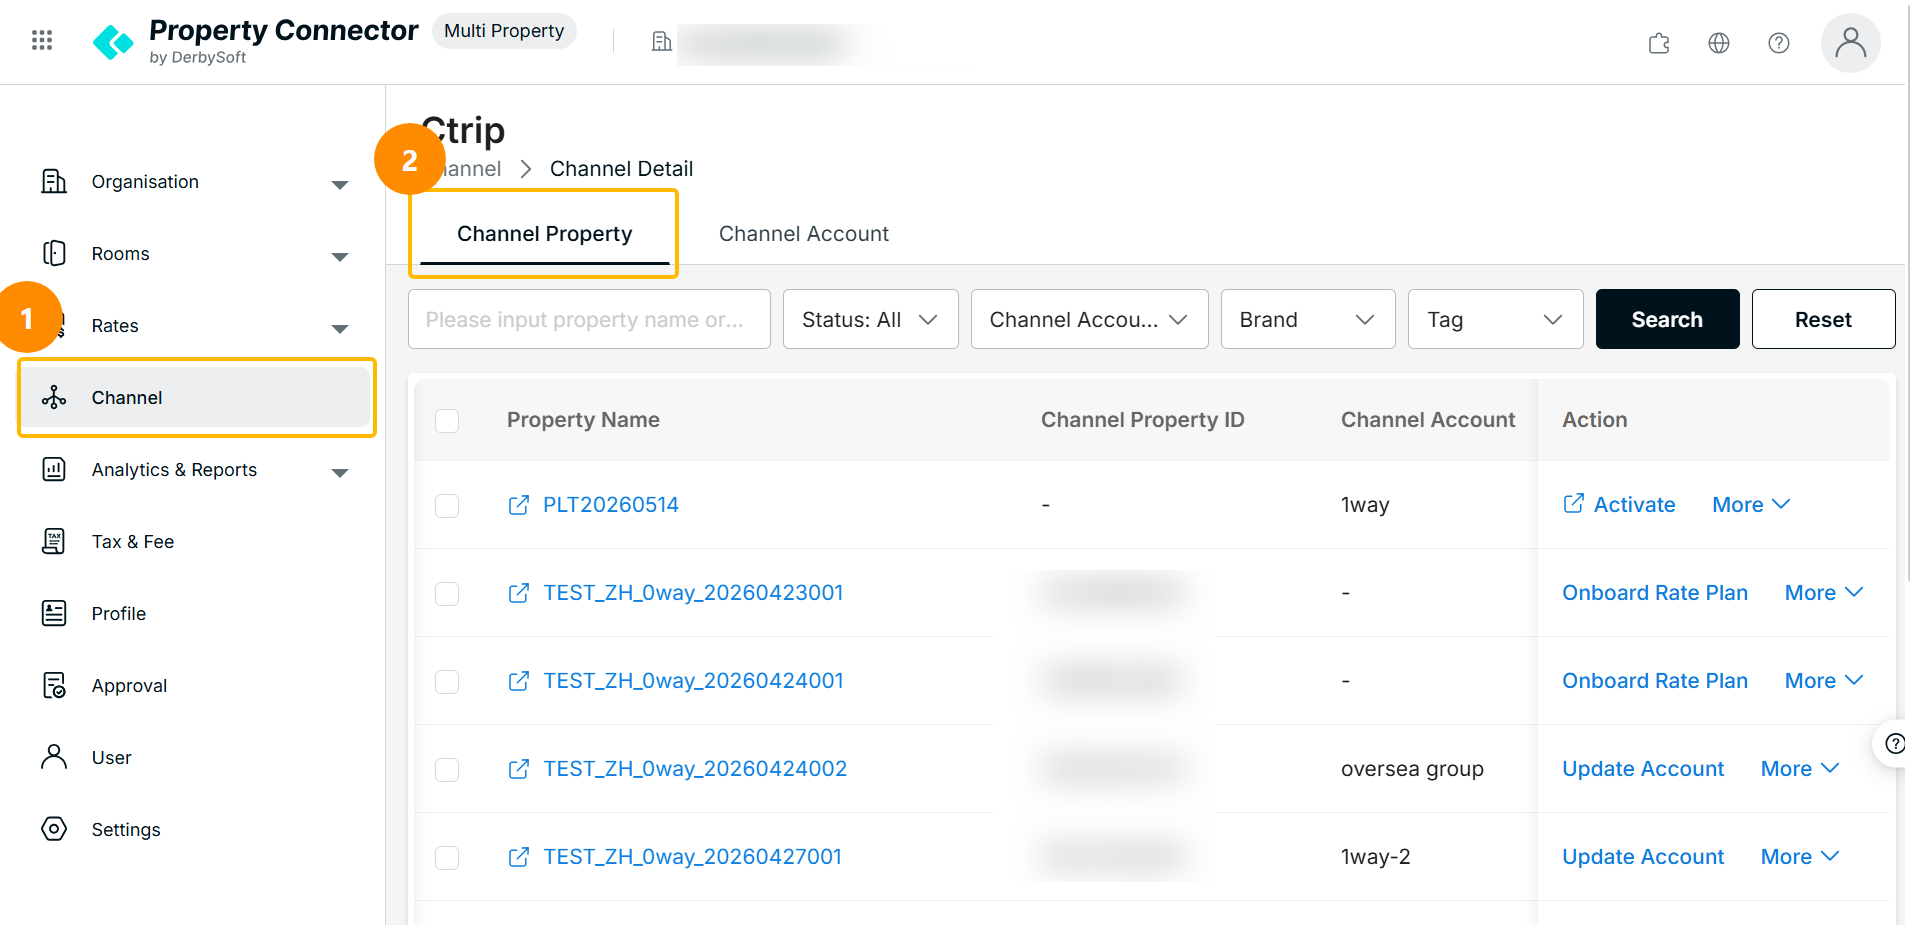Toggle the select-all checkbox in table header
1910x927 pixels.
(447, 421)
